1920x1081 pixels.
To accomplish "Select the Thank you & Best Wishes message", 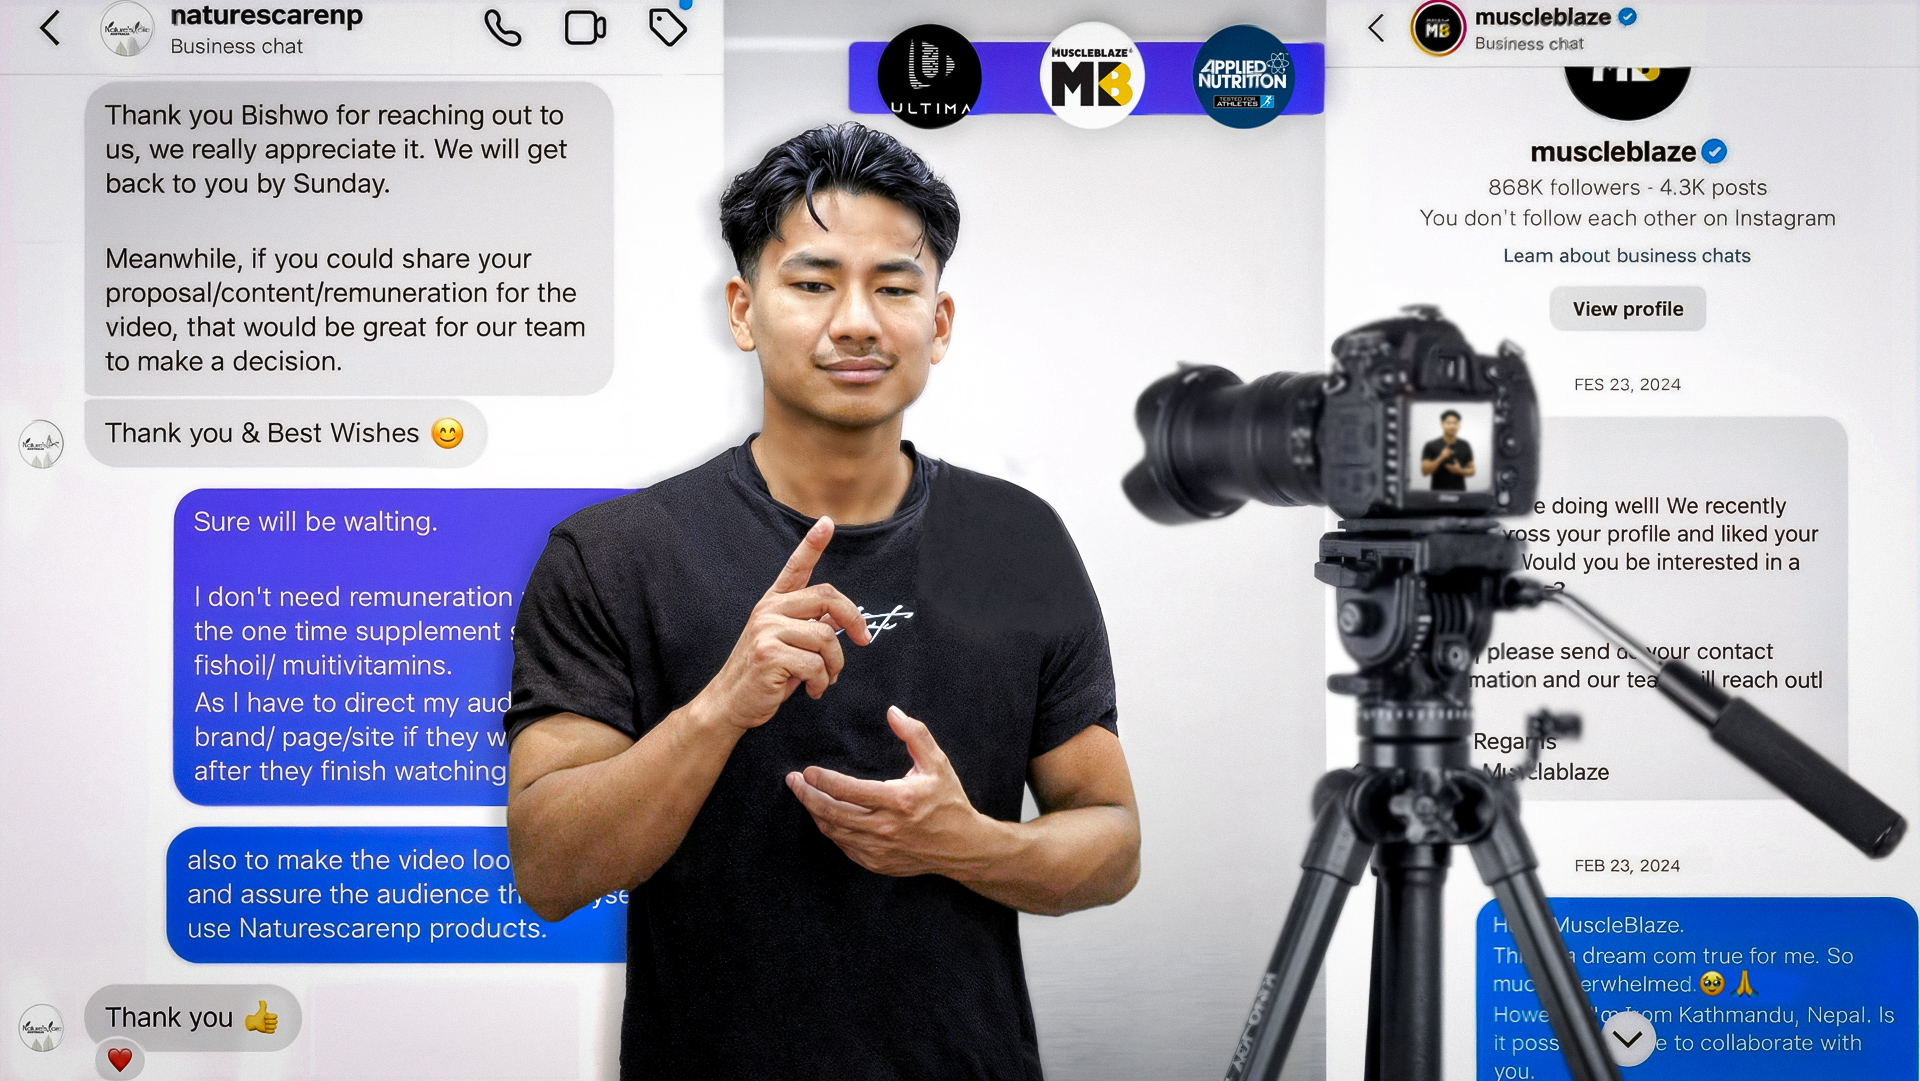I will pos(285,433).
